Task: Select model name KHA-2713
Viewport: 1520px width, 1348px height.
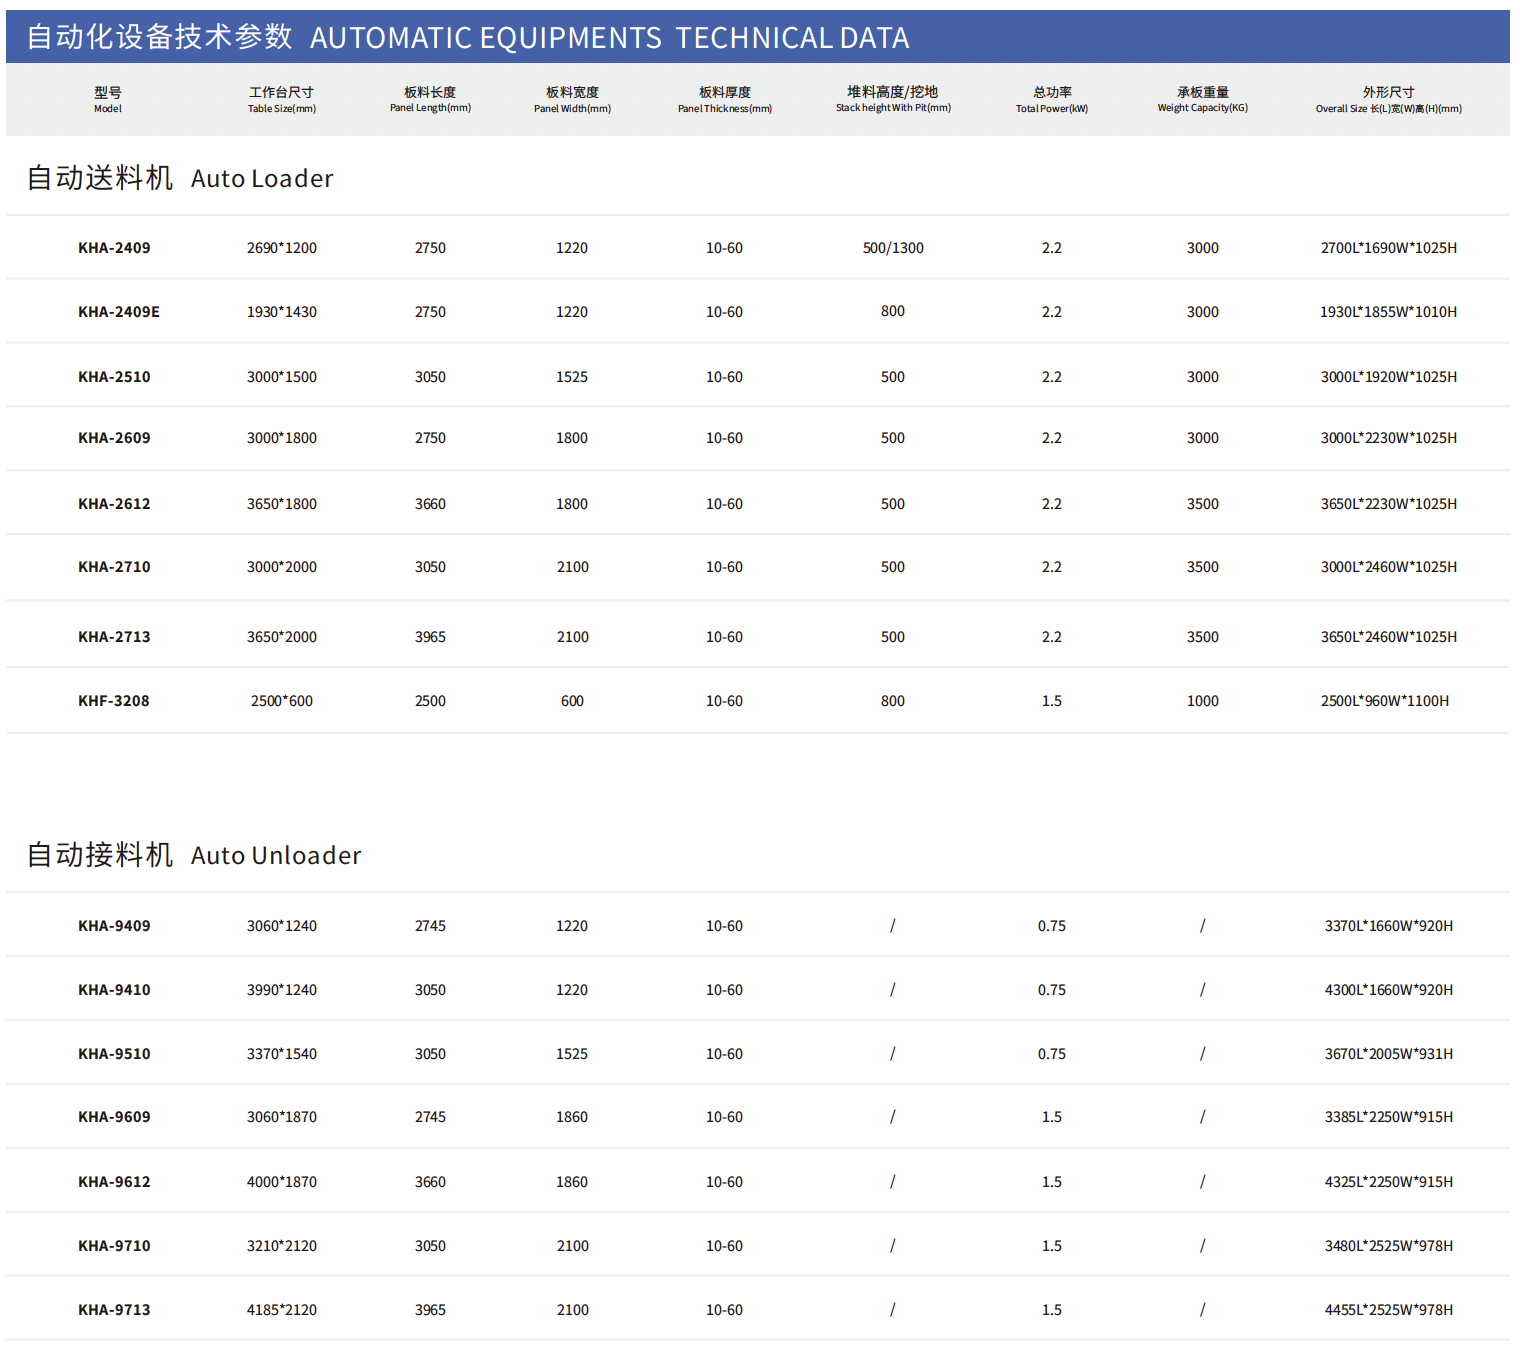Action: point(114,637)
